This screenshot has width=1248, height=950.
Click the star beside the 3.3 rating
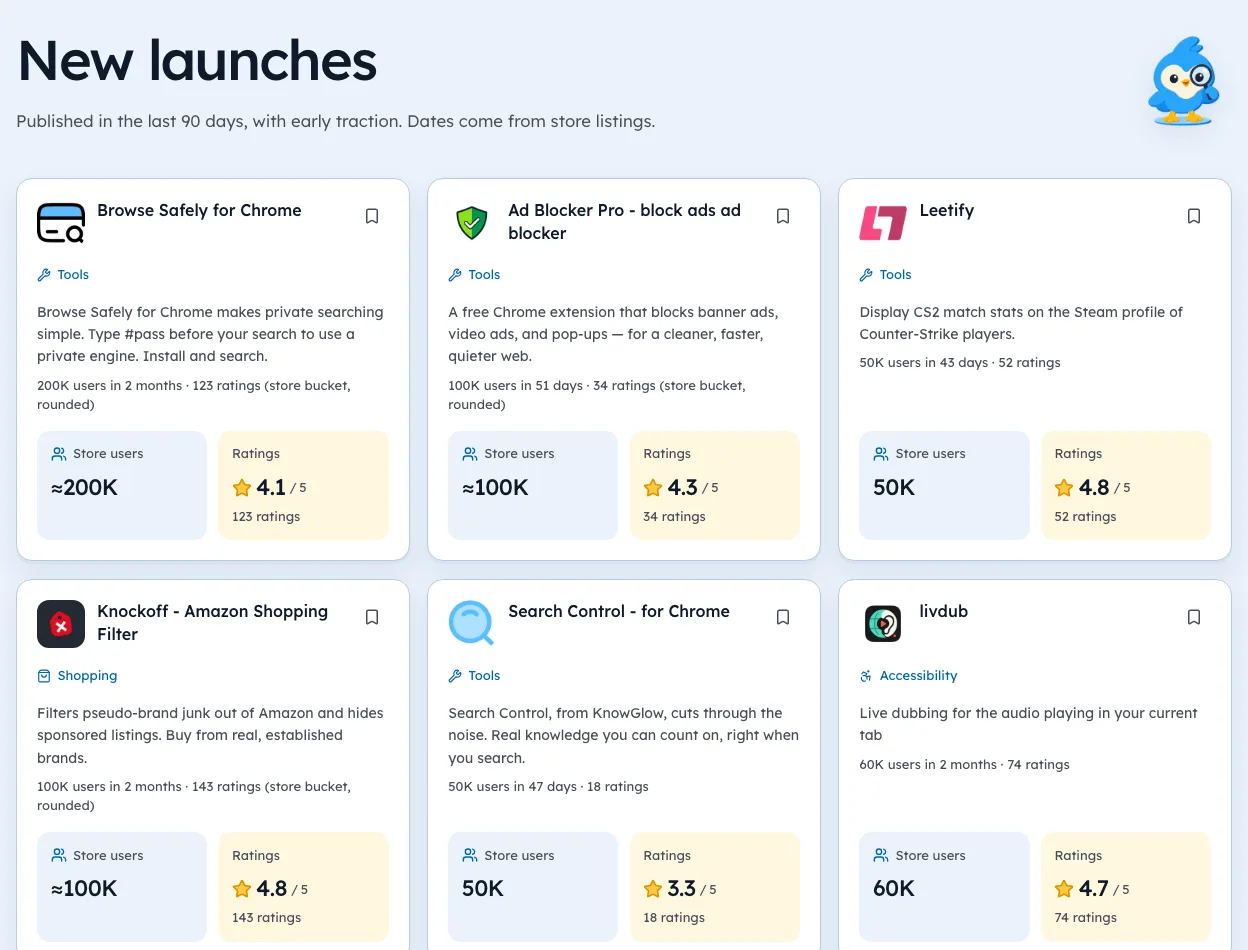point(653,889)
